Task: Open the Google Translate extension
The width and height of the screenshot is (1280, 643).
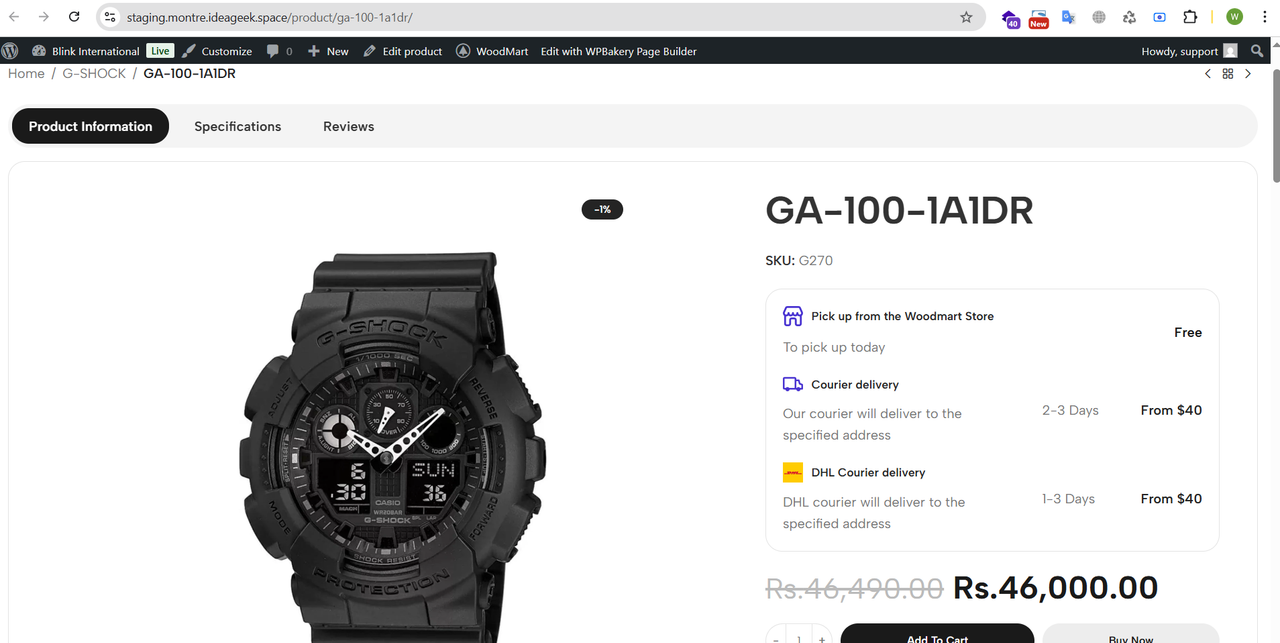Action: pyautogui.click(x=1069, y=17)
